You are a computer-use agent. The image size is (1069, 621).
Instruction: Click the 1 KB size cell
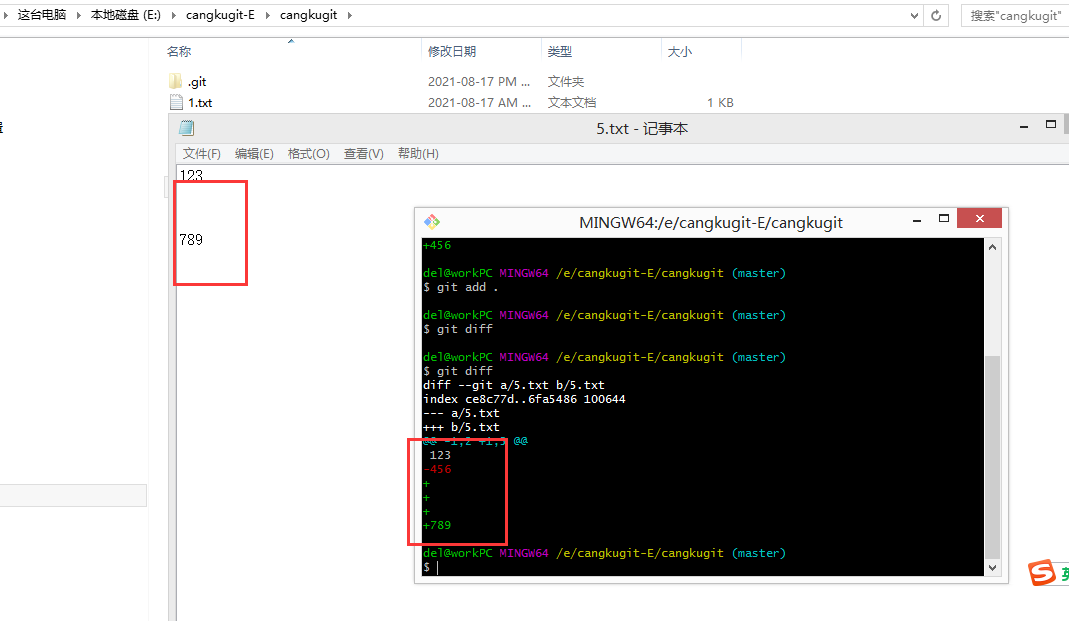720,102
